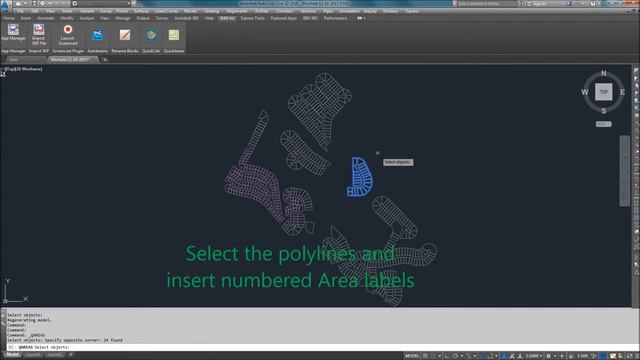Add a new layout with plus button
640x360 pixels.
71,355
